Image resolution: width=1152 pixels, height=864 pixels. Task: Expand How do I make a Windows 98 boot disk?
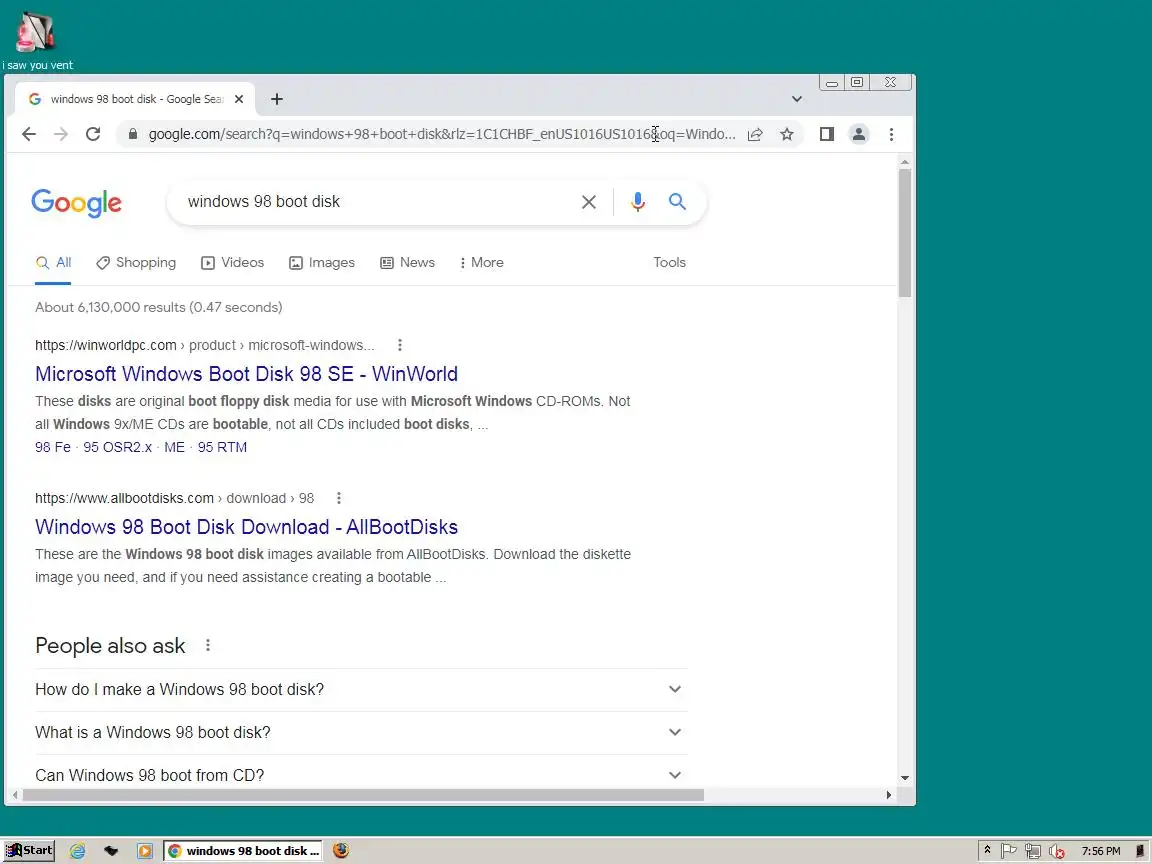361,690
